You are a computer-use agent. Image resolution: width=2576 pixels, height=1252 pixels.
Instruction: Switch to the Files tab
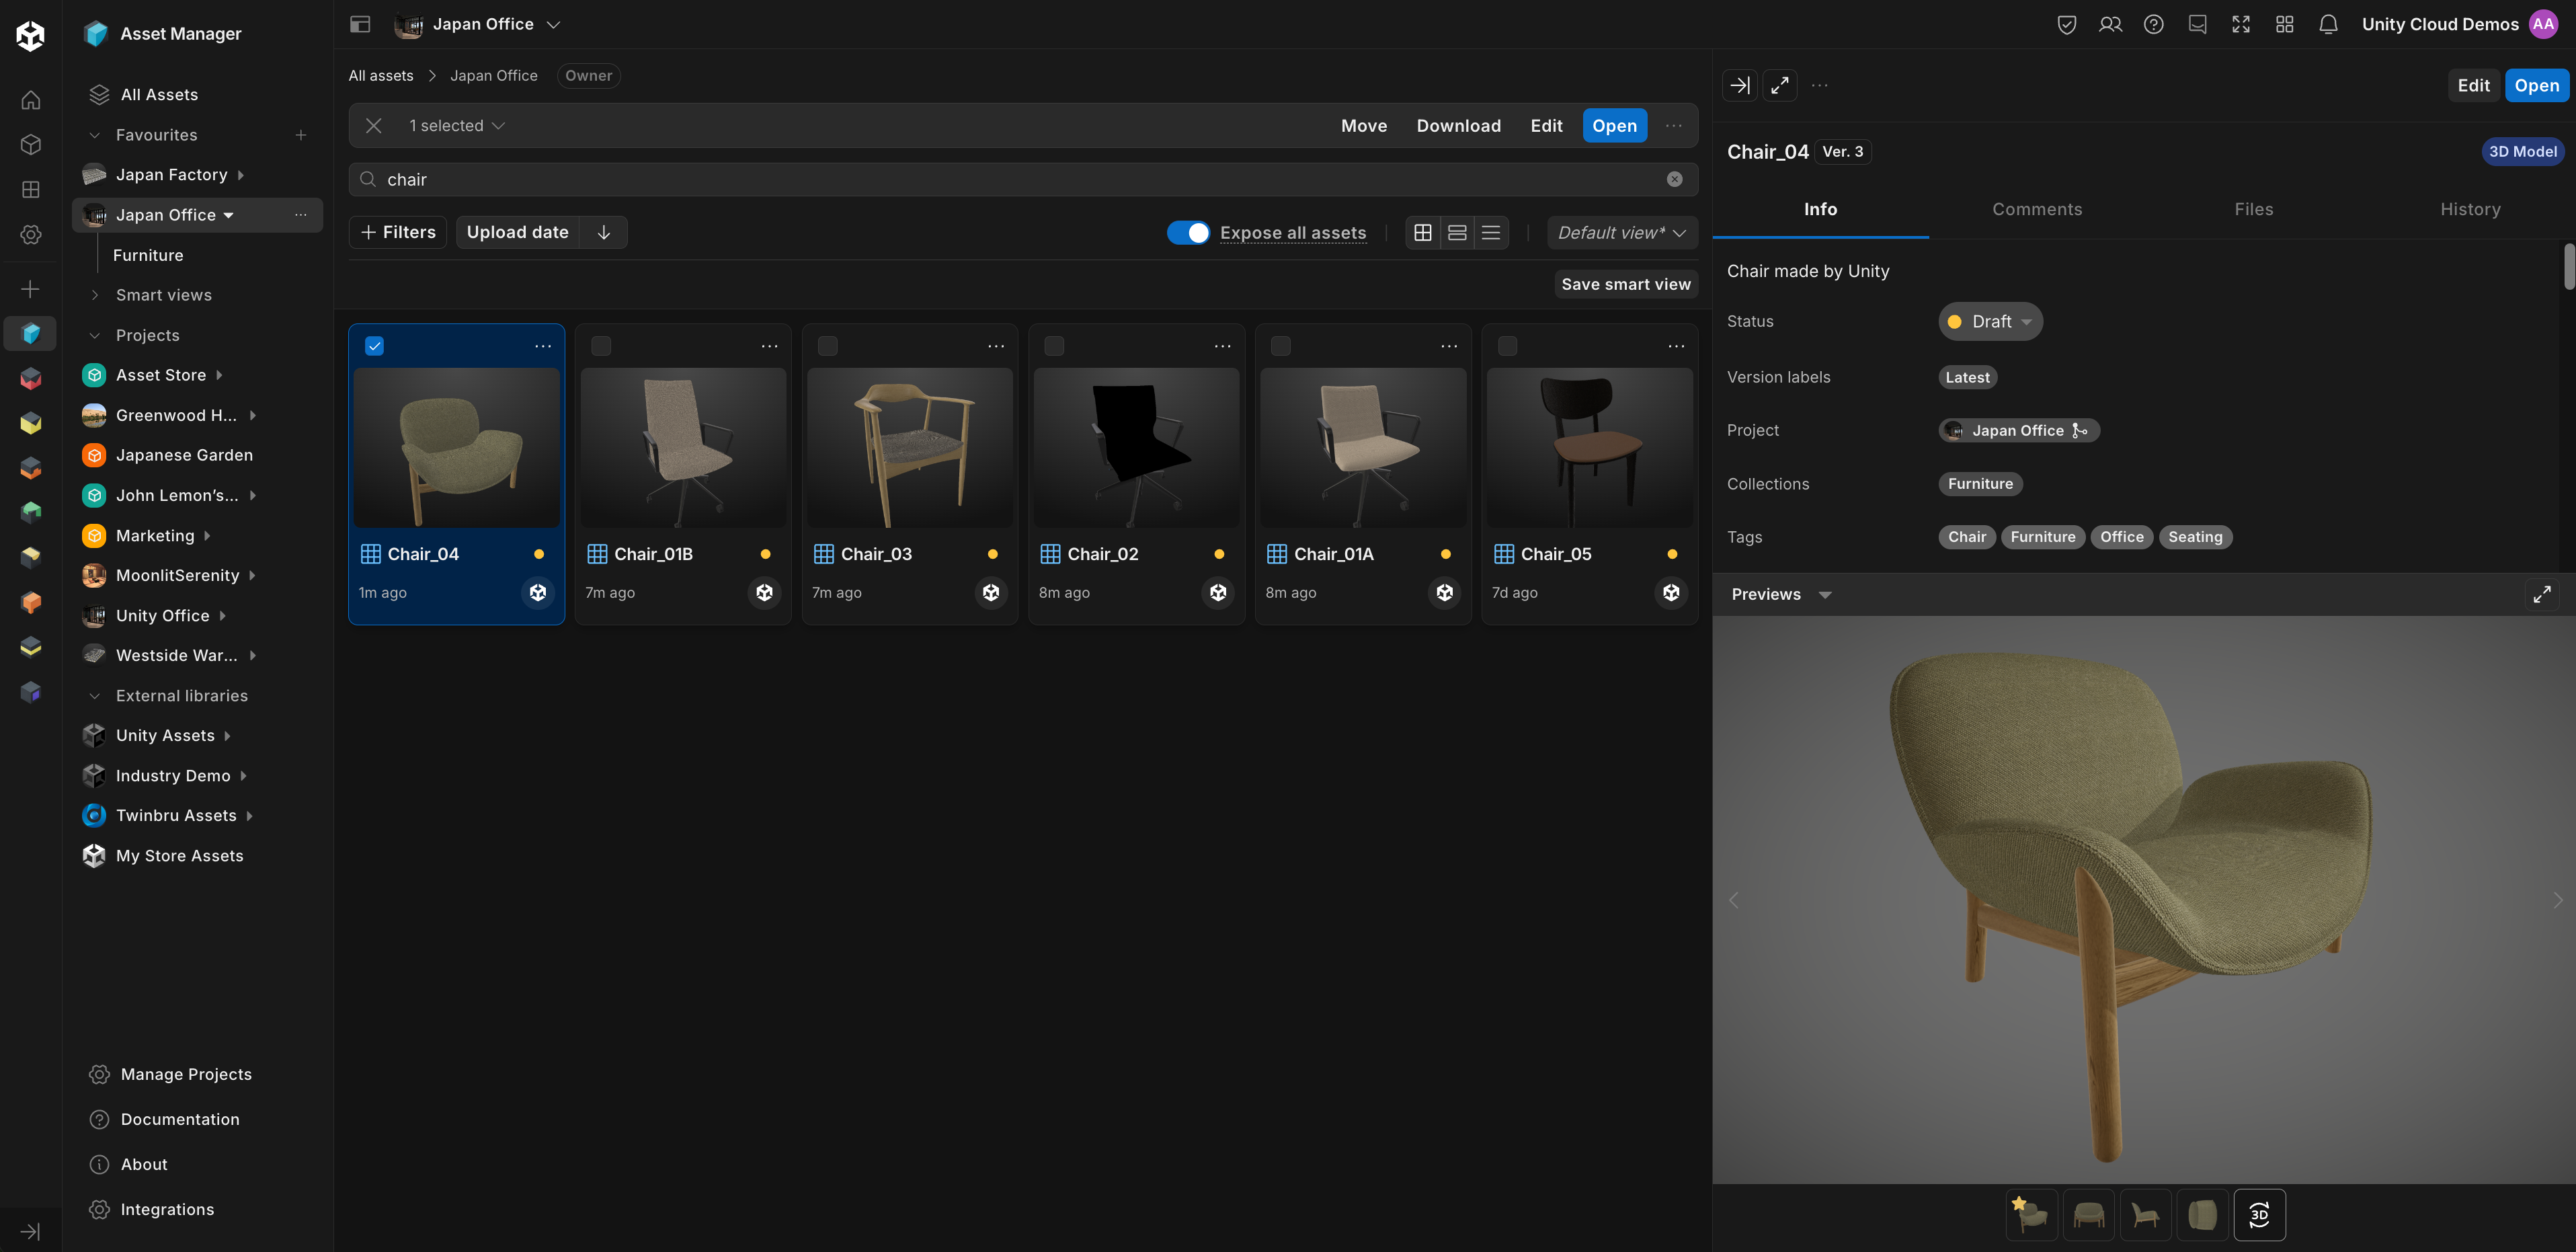pyautogui.click(x=2254, y=209)
